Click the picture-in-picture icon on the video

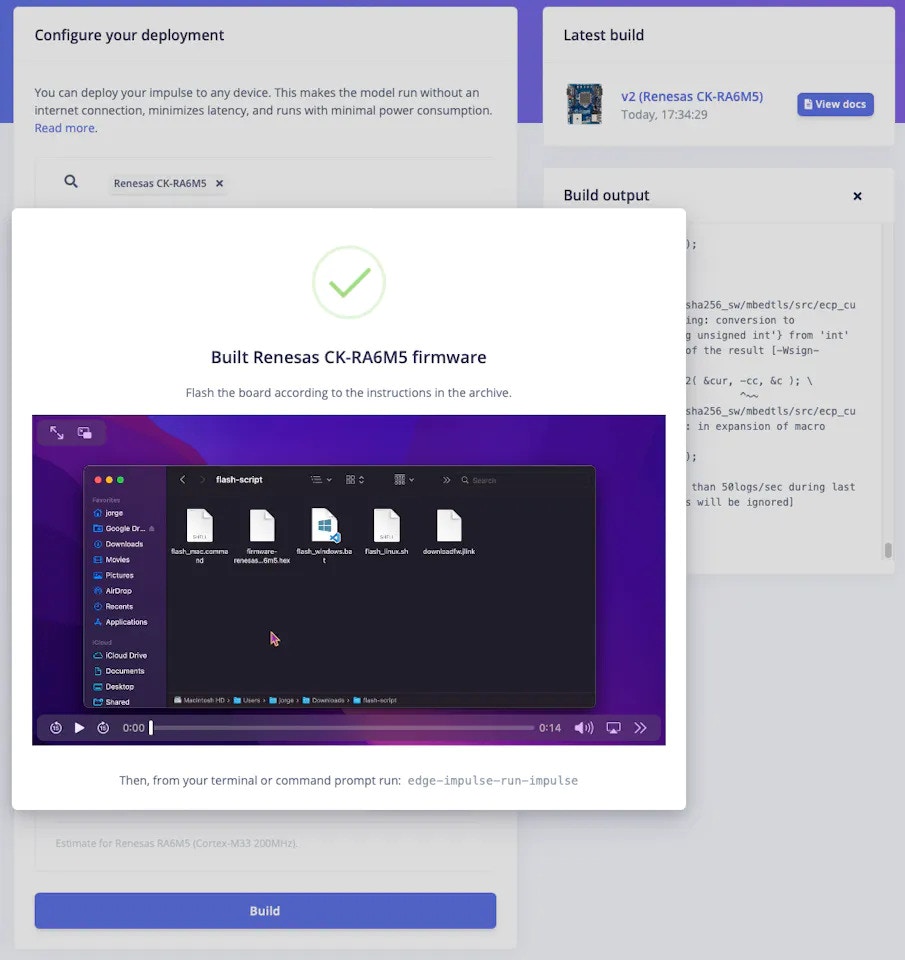tap(84, 433)
